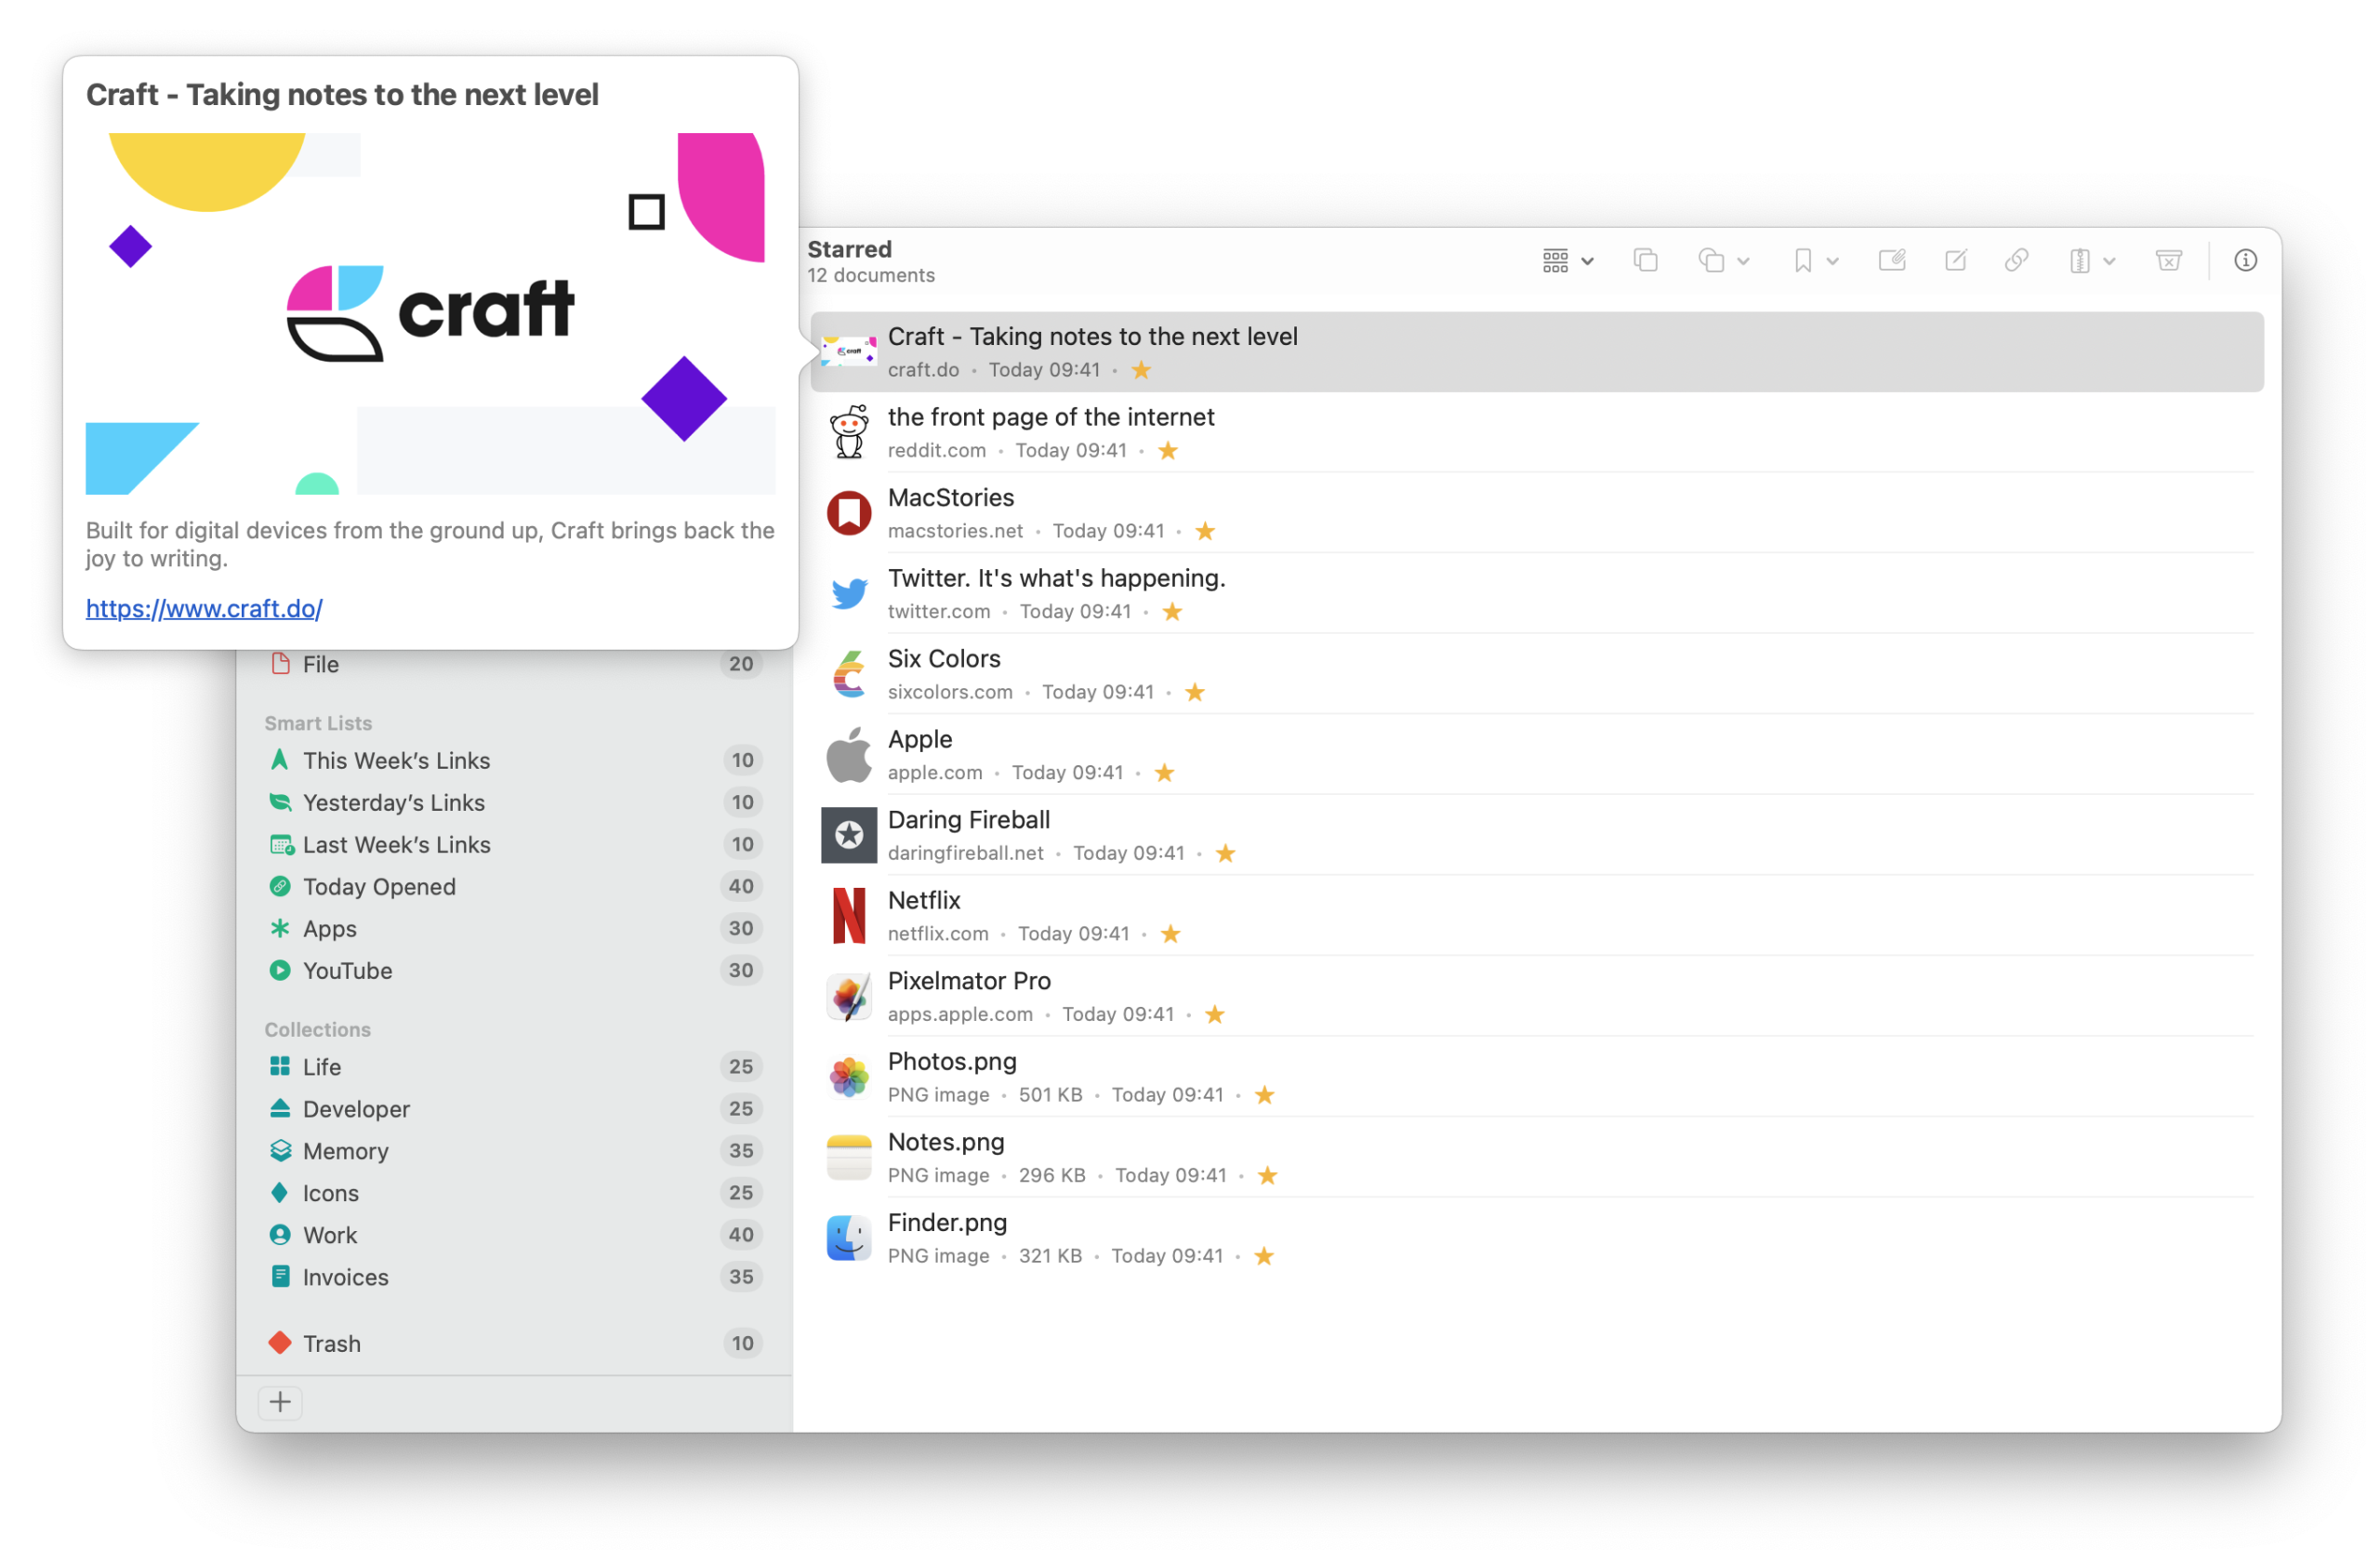Show the info inspector via the toolbar
Image resolution: width=2380 pixels, height=1562 pixels.
point(2245,261)
